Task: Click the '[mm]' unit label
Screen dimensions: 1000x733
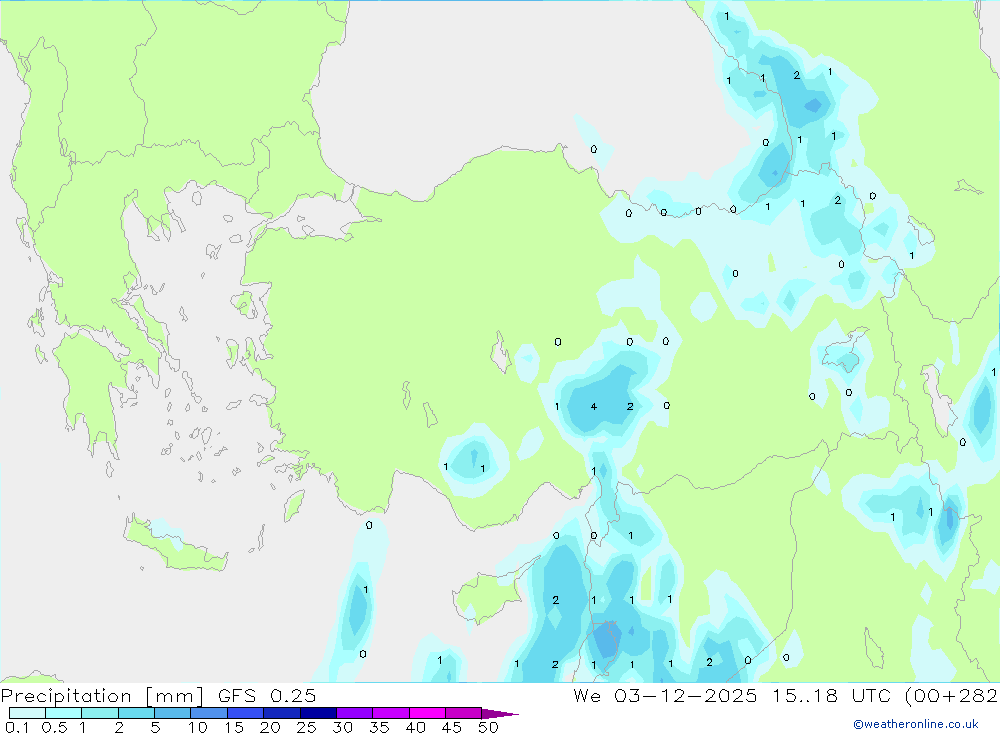Action: tap(175, 696)
